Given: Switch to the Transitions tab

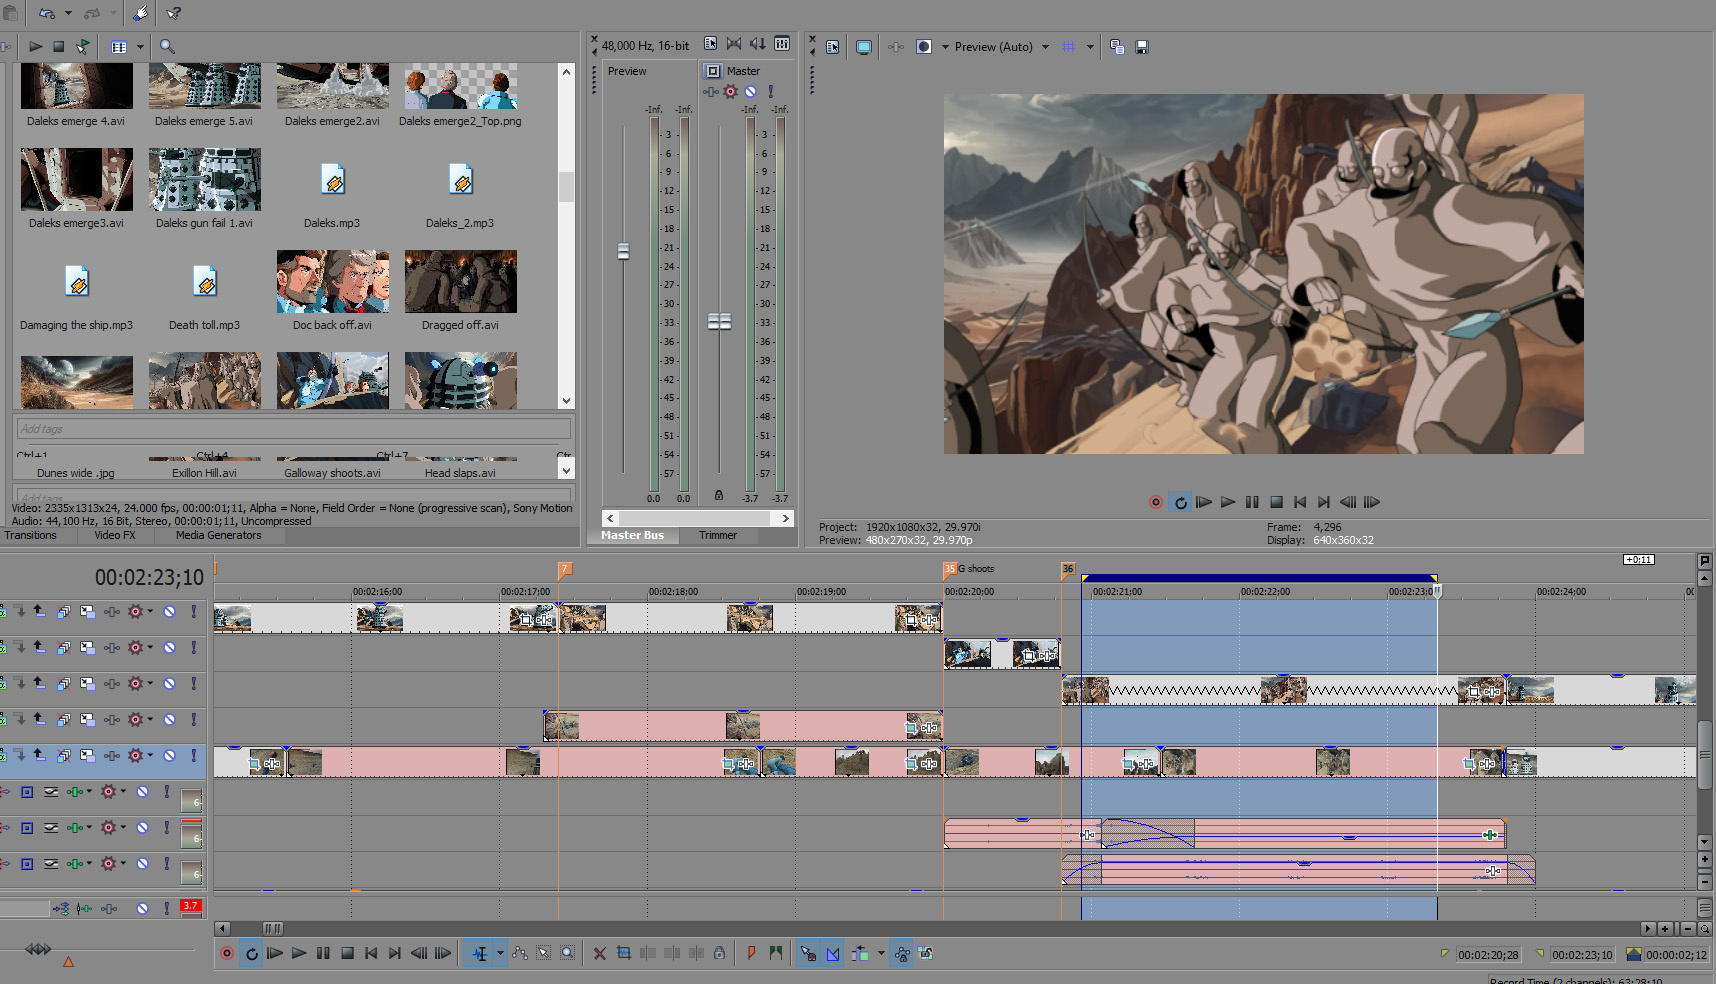Looking at the screenshot, I should click(30, 535).
